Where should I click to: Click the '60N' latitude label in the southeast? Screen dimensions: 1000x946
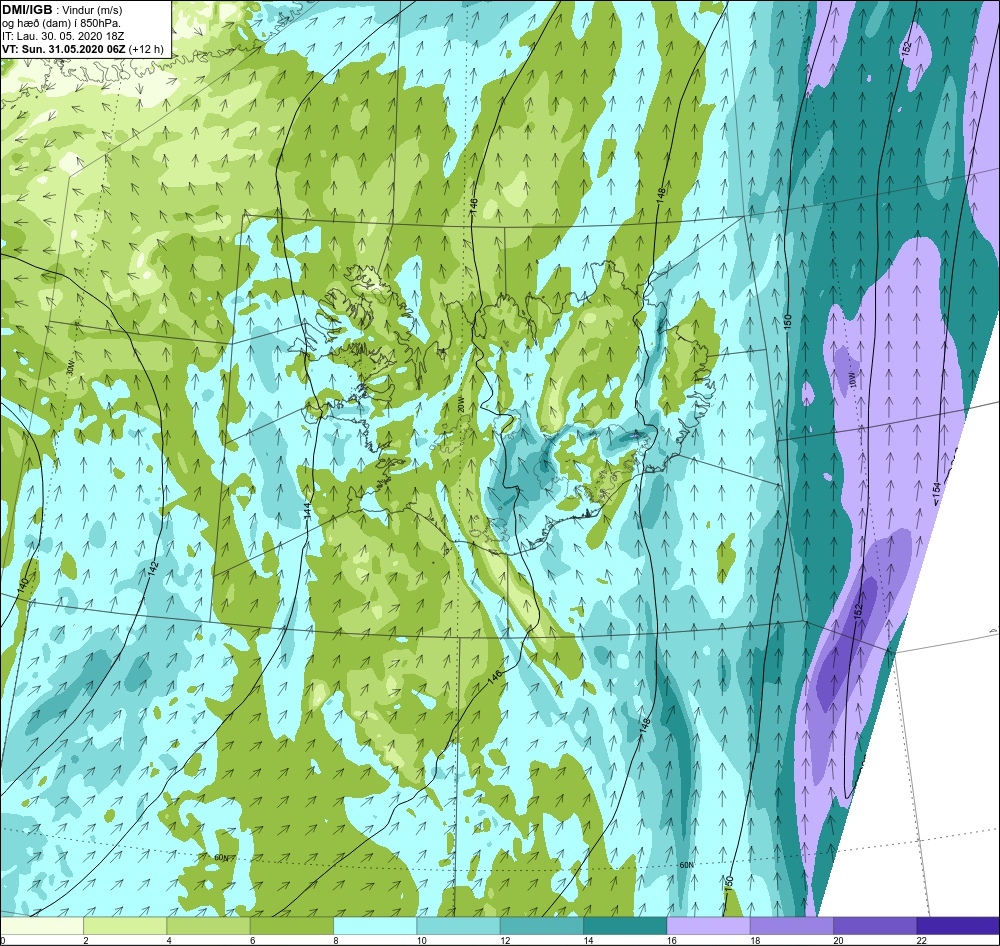coord(686,865)
